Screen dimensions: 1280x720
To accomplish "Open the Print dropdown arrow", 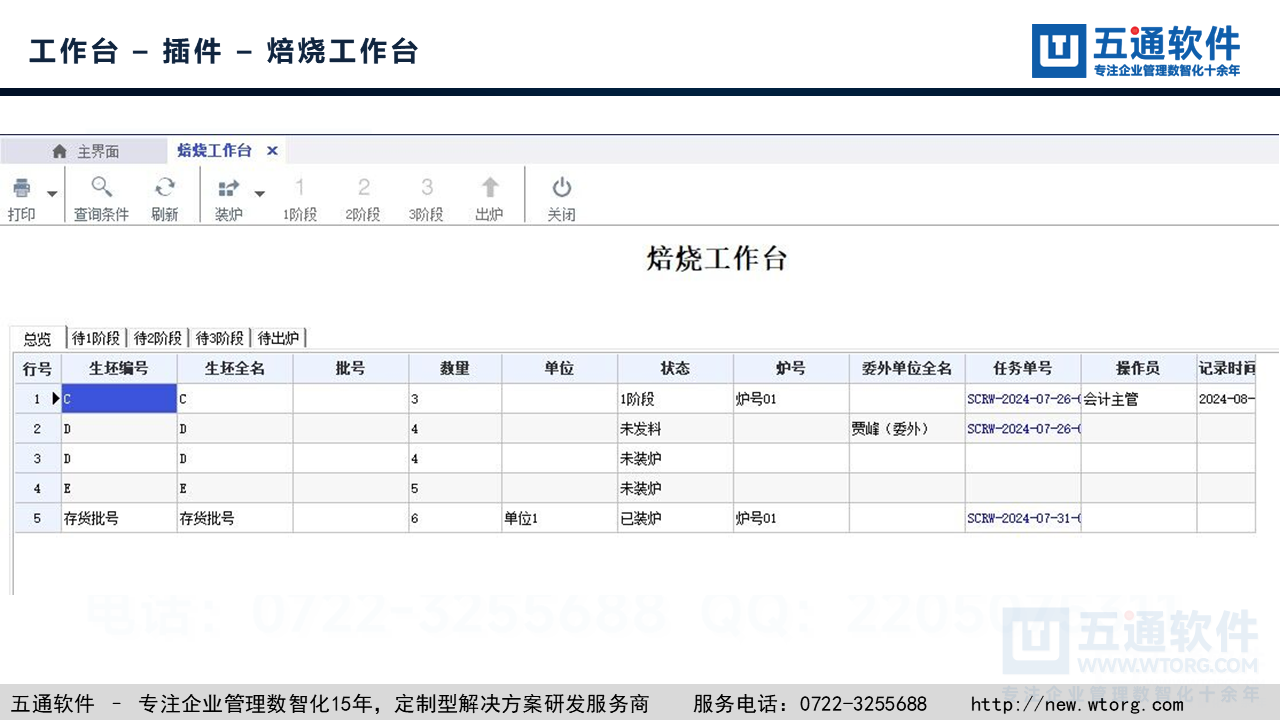I will click(52, 193).
